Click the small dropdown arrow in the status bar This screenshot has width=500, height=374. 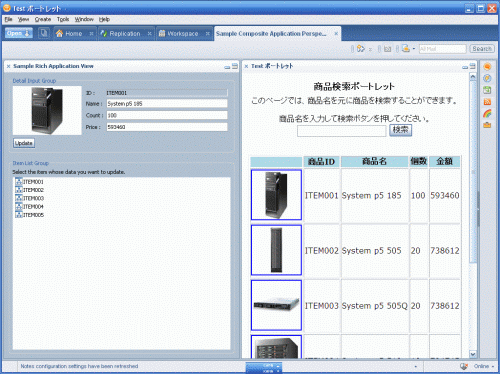[x=416, y=366]
